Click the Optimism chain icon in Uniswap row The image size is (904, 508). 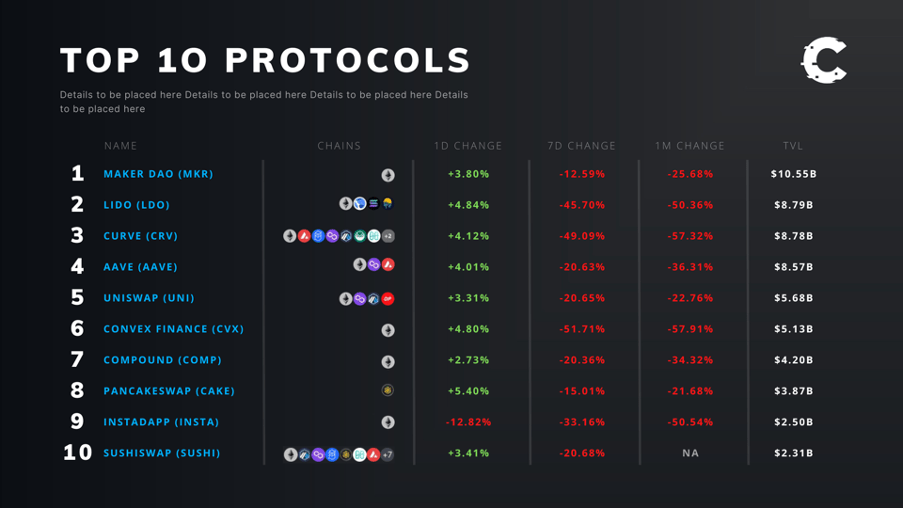[x=388, y=298]
